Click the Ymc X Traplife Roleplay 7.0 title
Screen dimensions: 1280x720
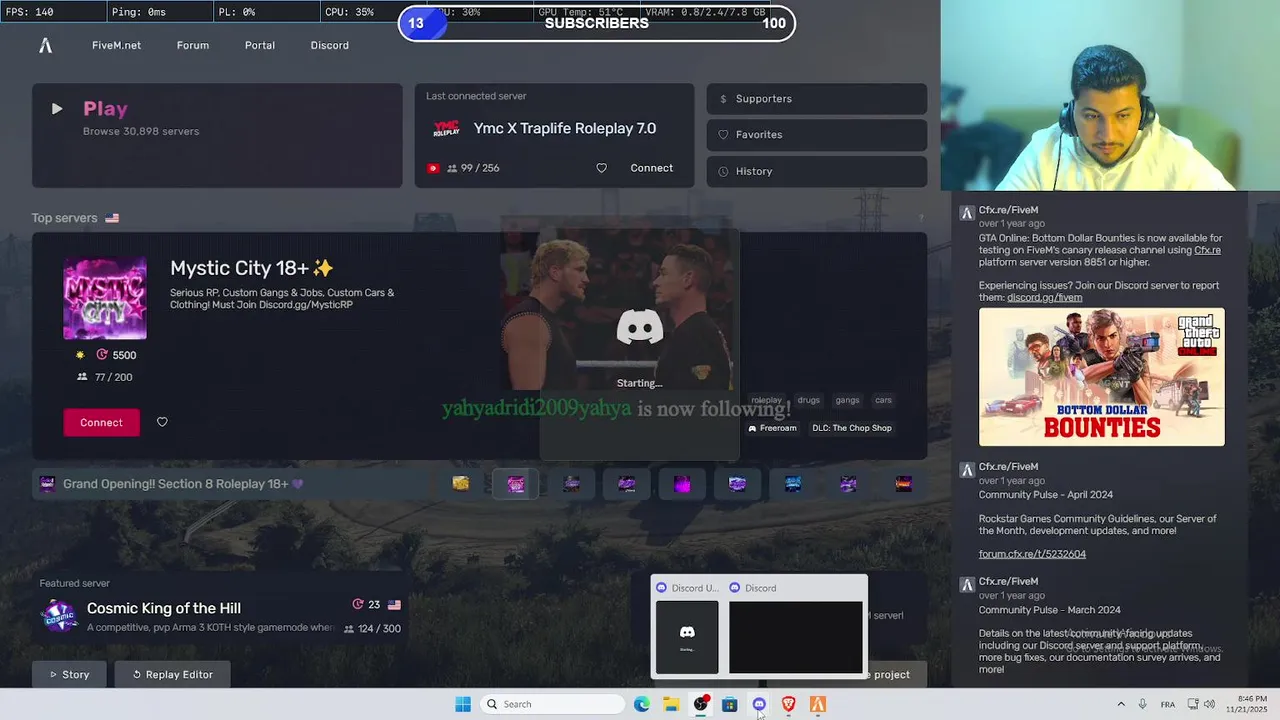[565, 128]
